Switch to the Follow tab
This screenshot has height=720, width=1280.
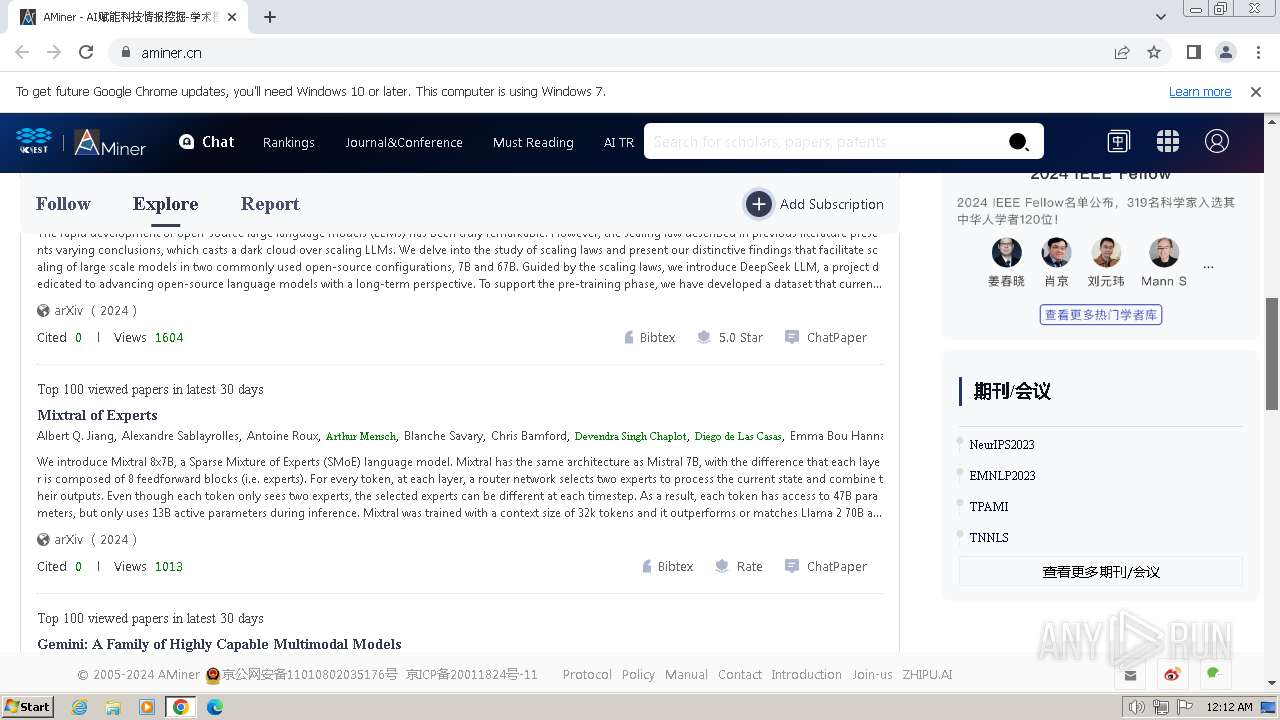pyautogui.click(x=63, y=204)
